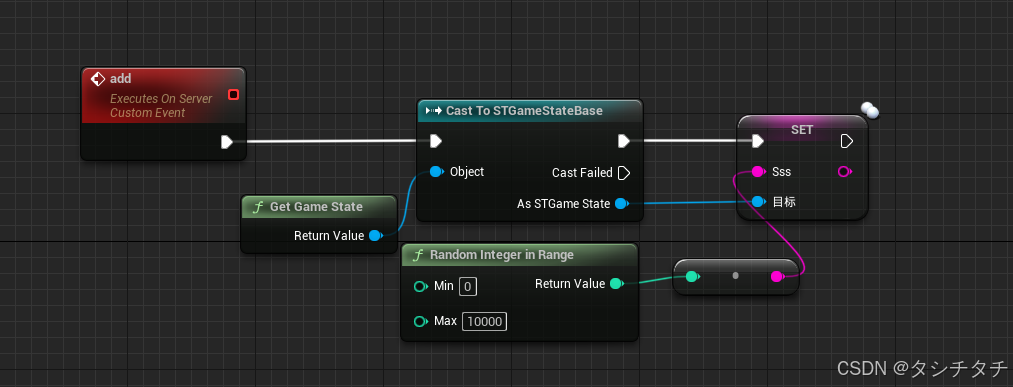
Task: Click the SET node execution input pin
Action: [x=758, y=141]
